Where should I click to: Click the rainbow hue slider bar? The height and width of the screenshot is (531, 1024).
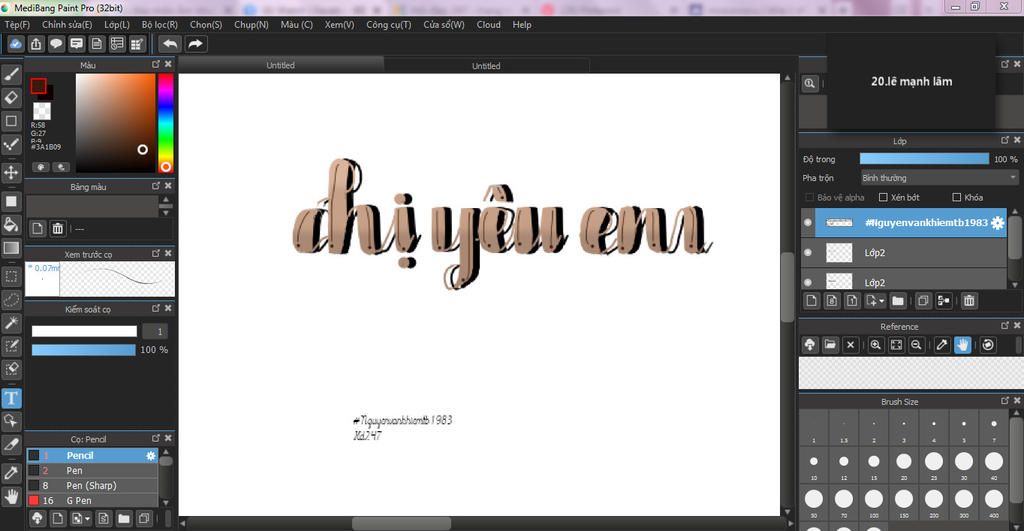[x=166, y=123]
